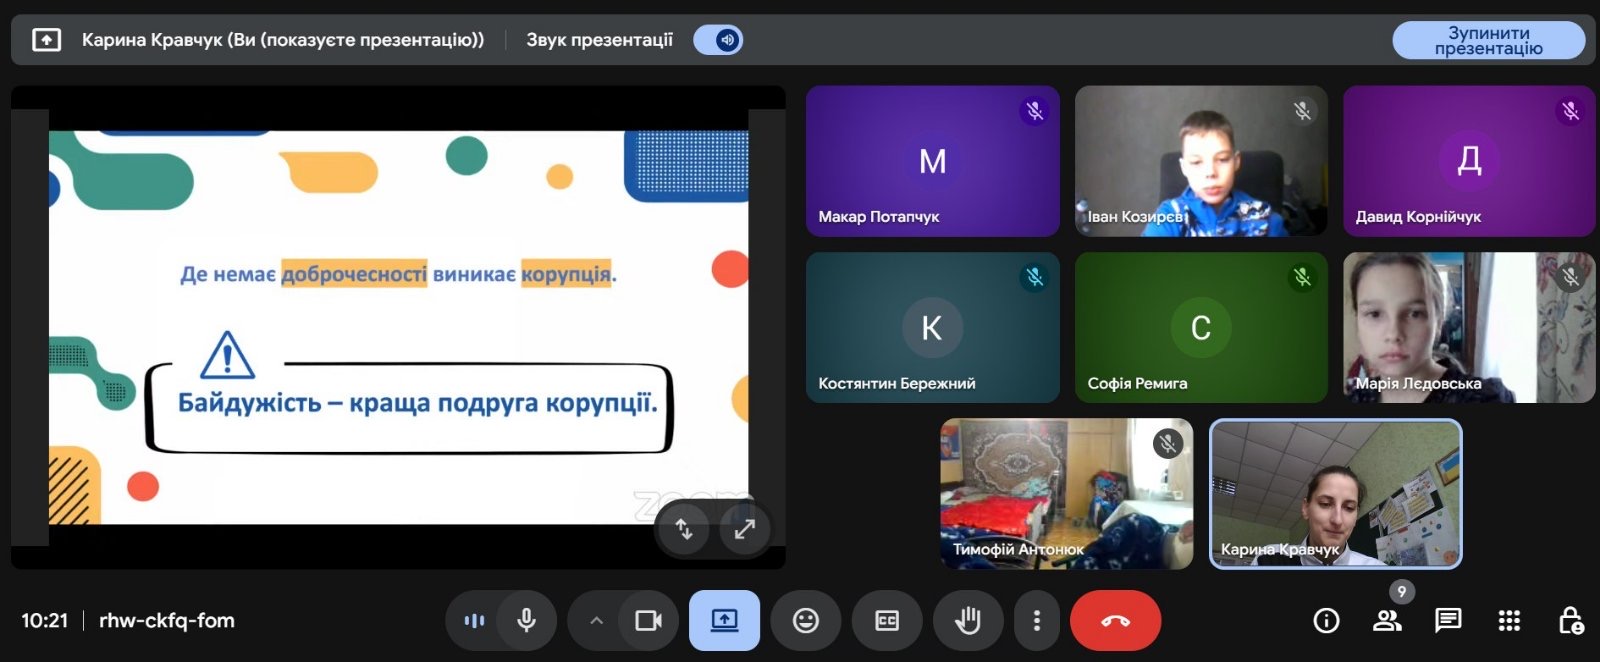Expand video settings chevron arrow

point(596,621)
